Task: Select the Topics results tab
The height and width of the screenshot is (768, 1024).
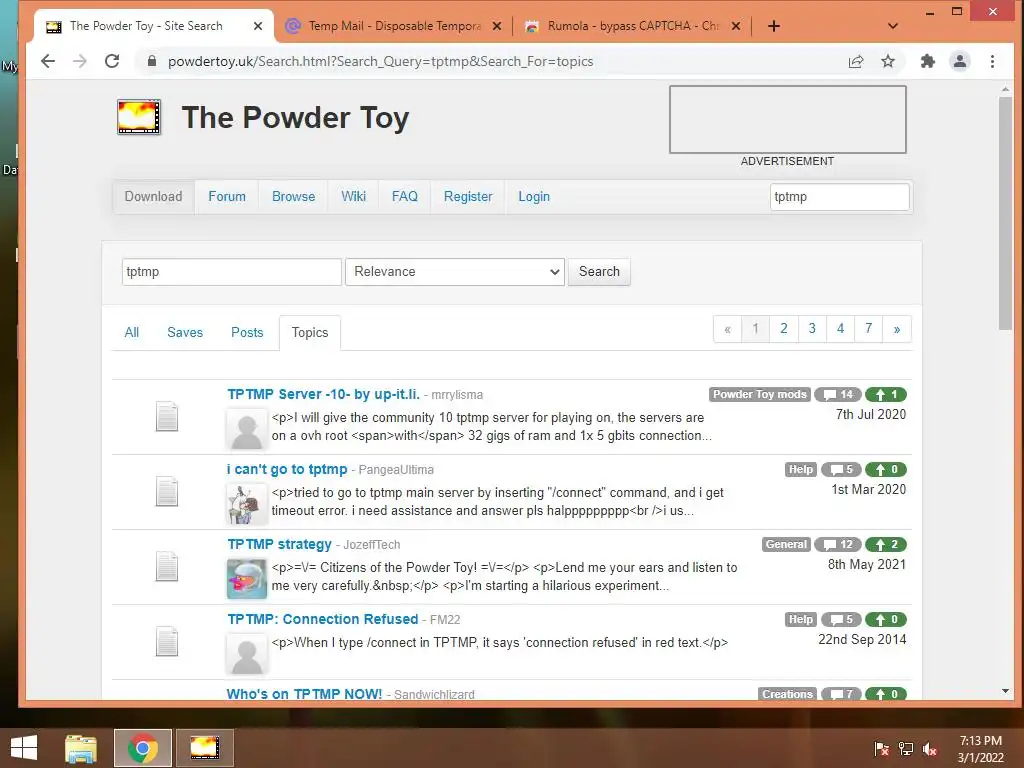Action: (310, 332)
